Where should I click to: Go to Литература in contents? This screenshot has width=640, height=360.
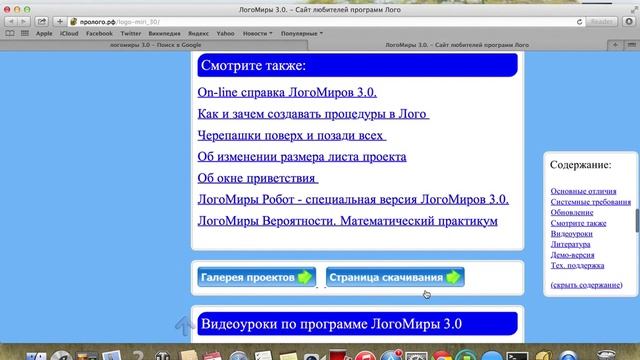click(570, 244)
